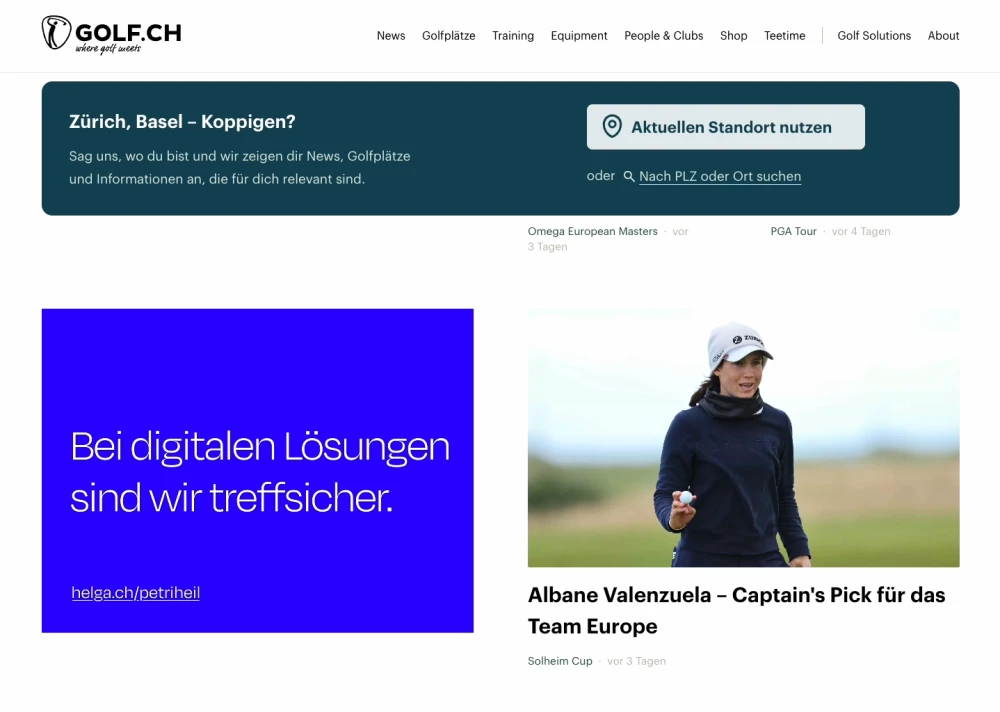The width and height of the screenshot is (1000, 712).
Task: Open the About page
Action: coord(943,36)
